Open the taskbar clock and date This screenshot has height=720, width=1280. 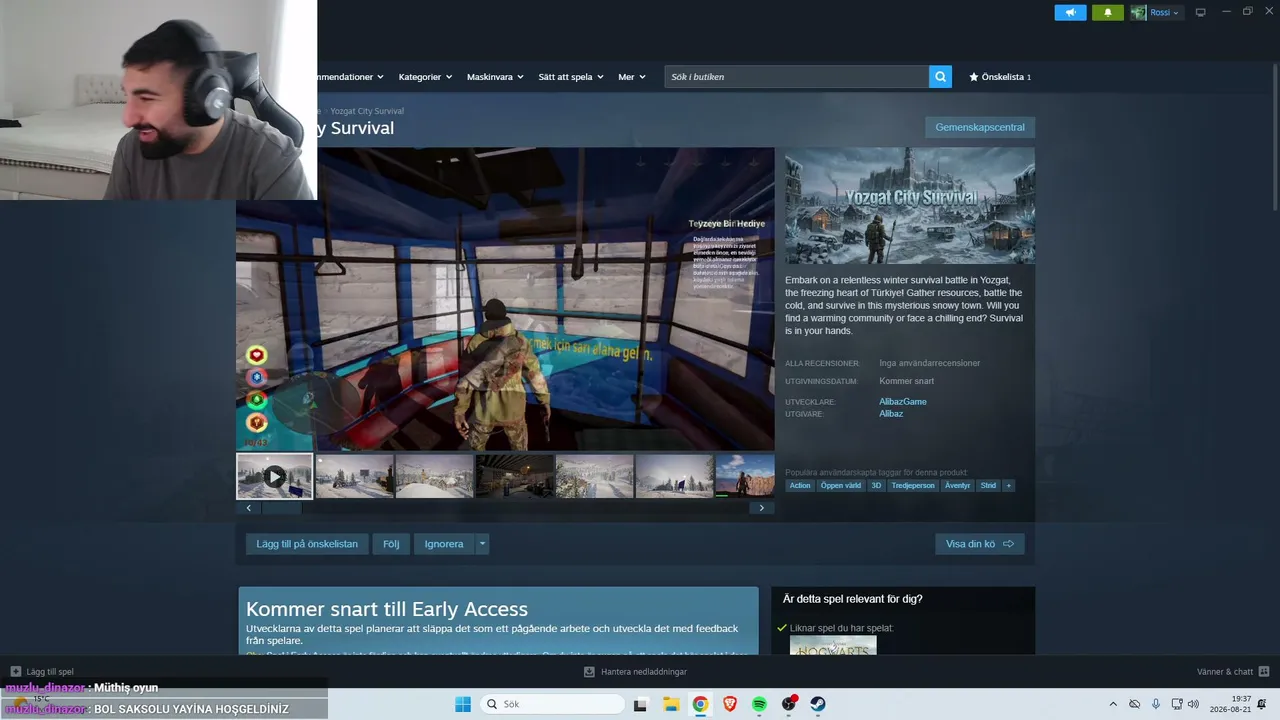(x=1231, y=704)
